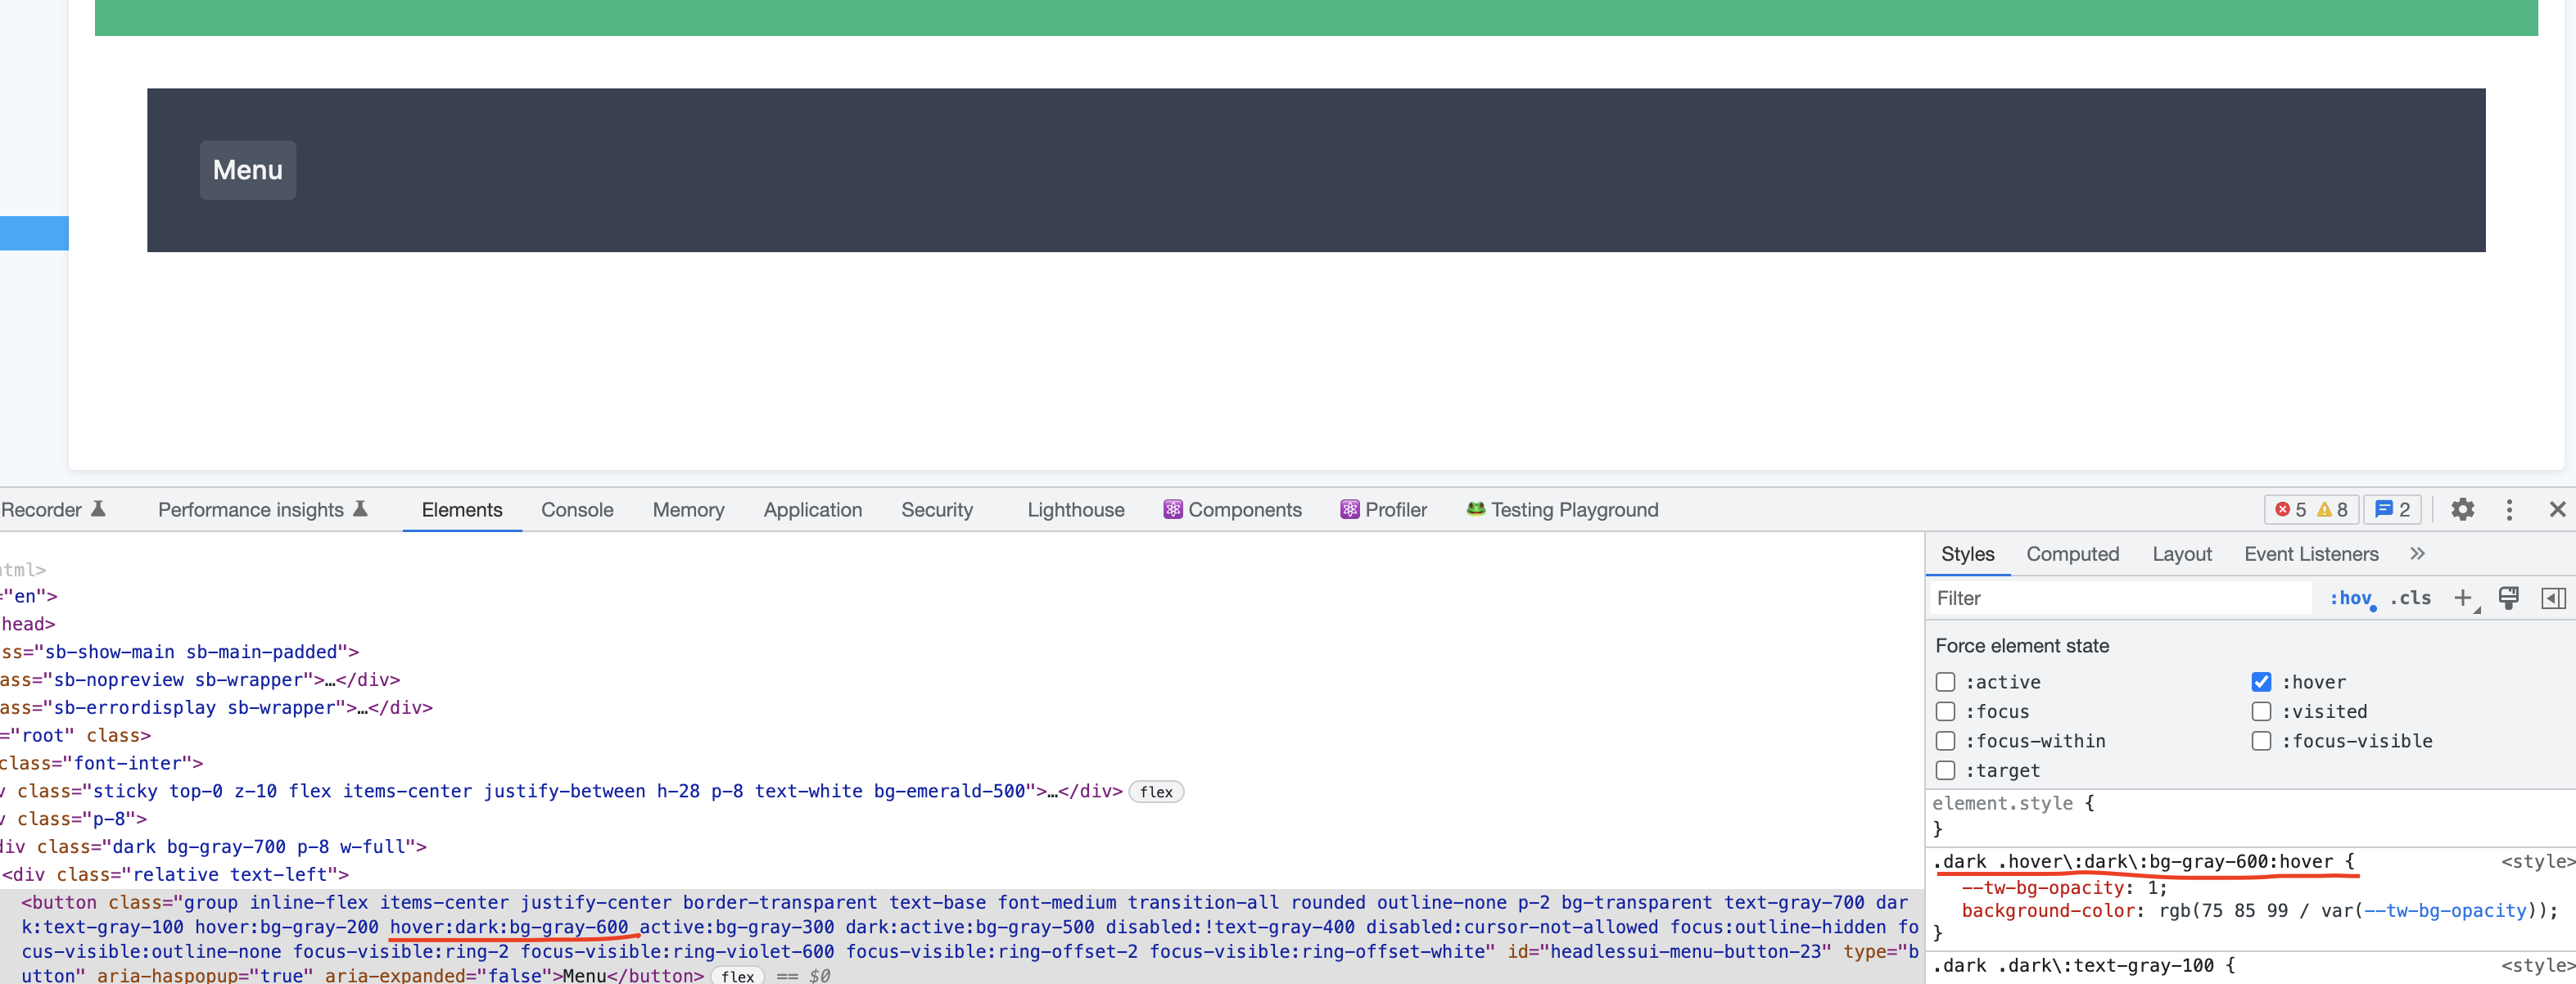Toggle the :hov element state panel
This screenshot has width=2576, height=984.
(2352, 598)
